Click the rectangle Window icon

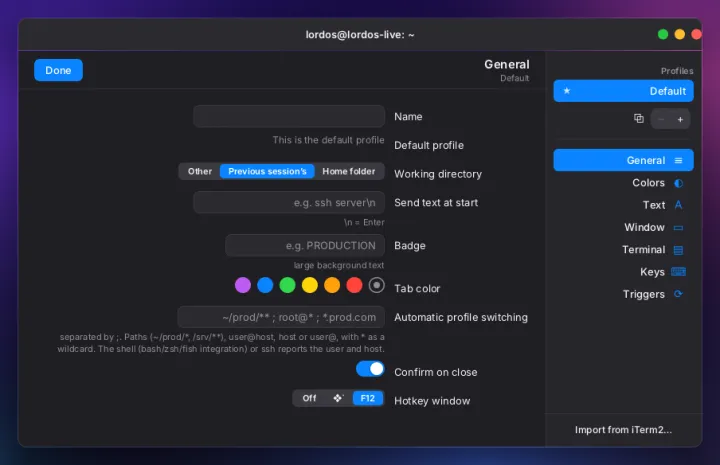(678, 228)
